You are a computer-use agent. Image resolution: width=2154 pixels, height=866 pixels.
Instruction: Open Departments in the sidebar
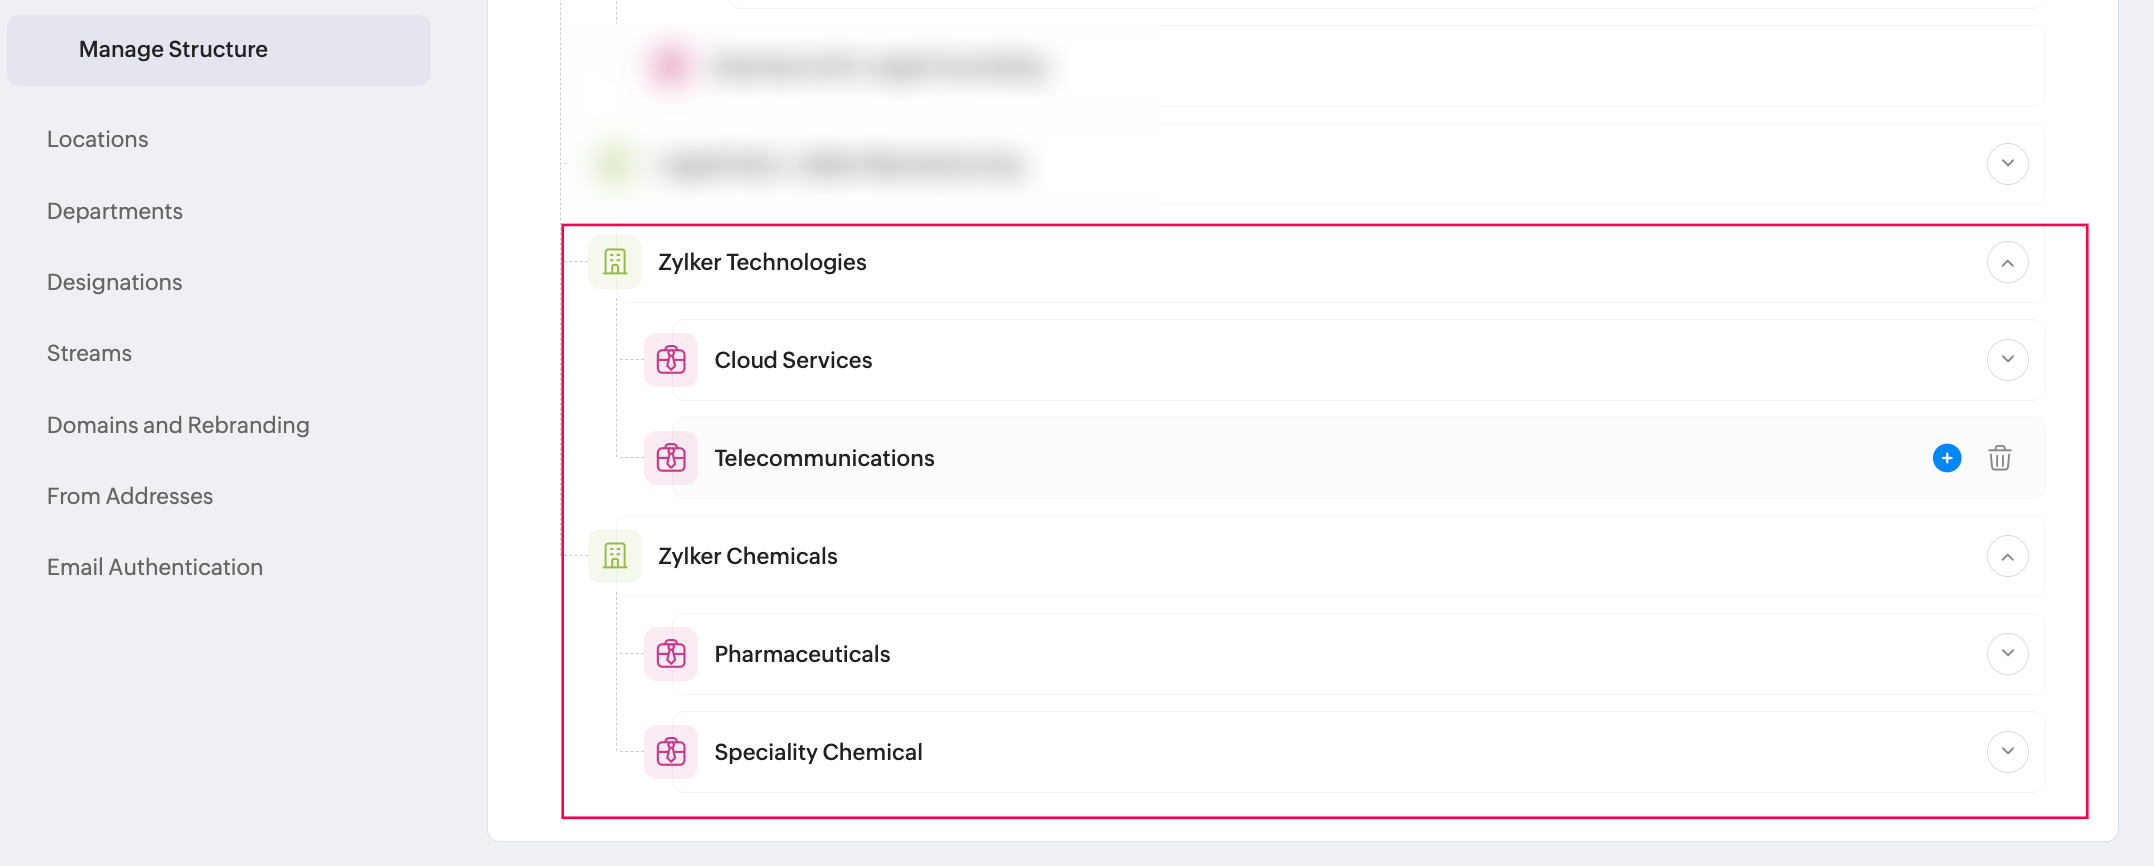[x=114, y=211]
